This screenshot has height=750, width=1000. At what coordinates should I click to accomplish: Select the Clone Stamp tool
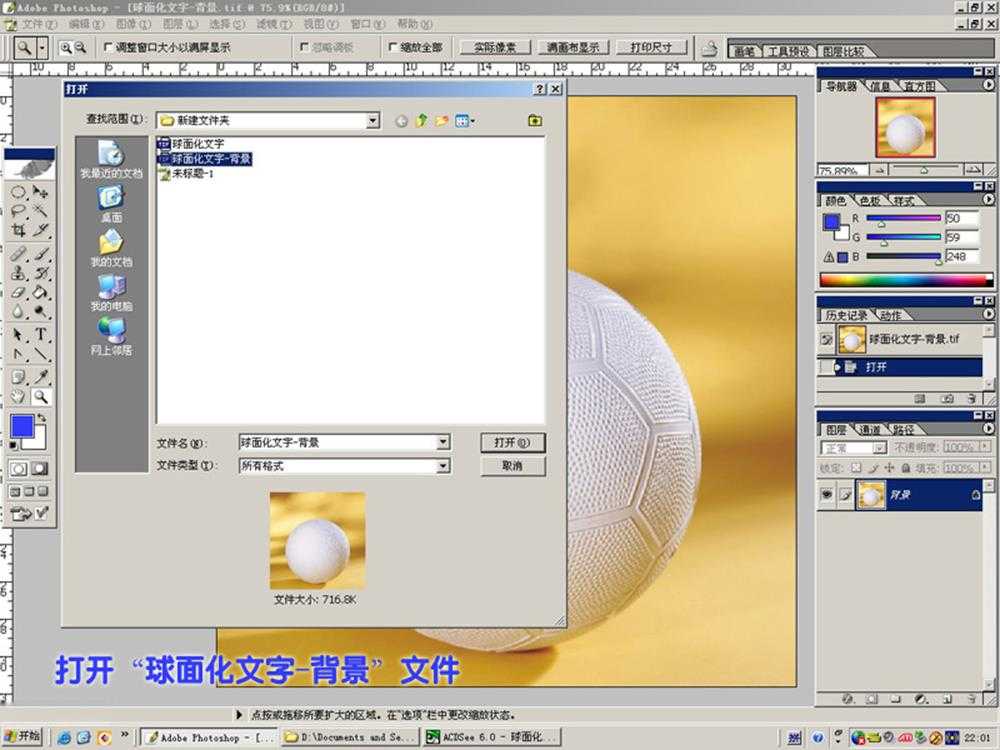[x=18, y=273]
